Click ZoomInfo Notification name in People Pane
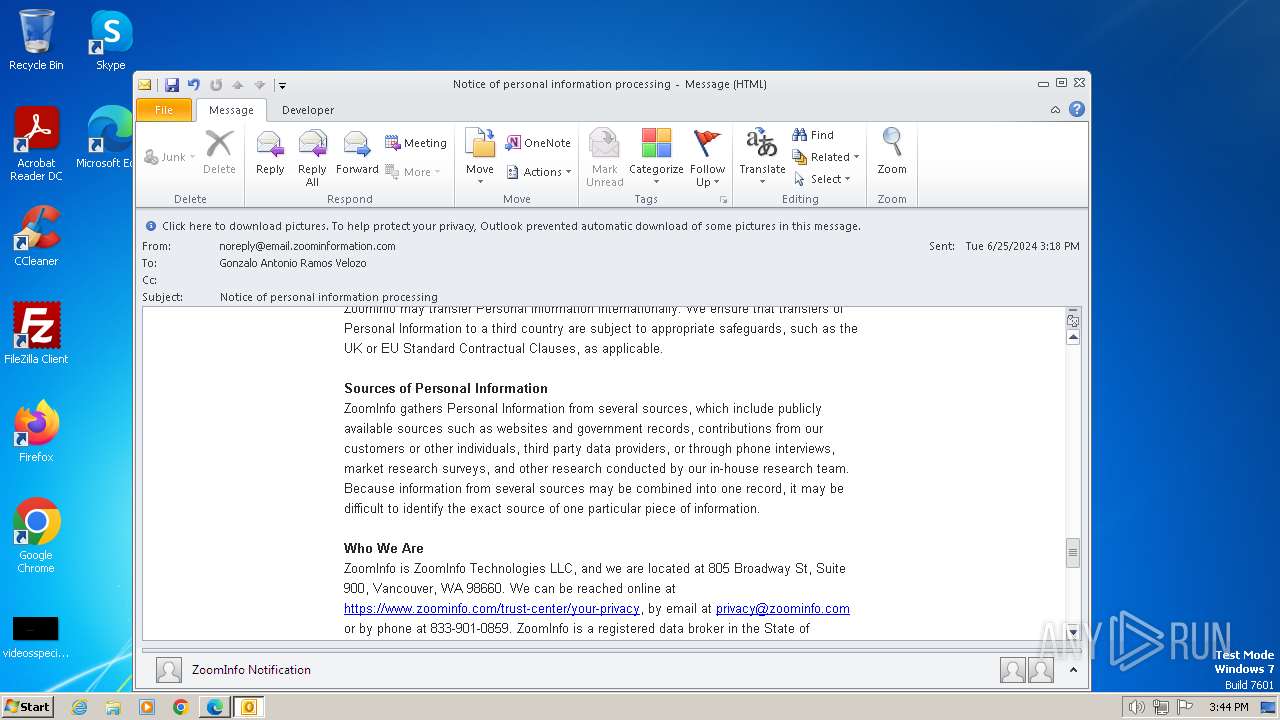This screenshot has width=1280, height=720. click(x=251, y=670)
